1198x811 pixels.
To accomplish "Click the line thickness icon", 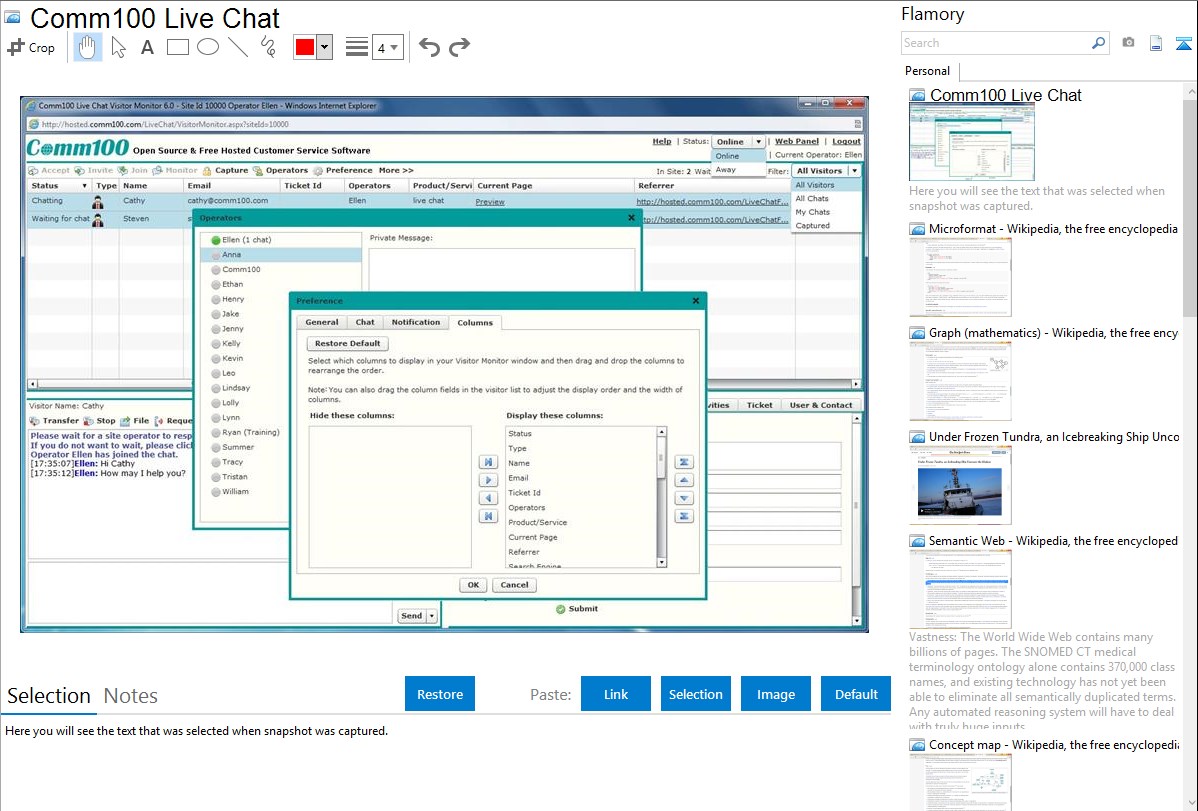I will click(x=356, y=47).
